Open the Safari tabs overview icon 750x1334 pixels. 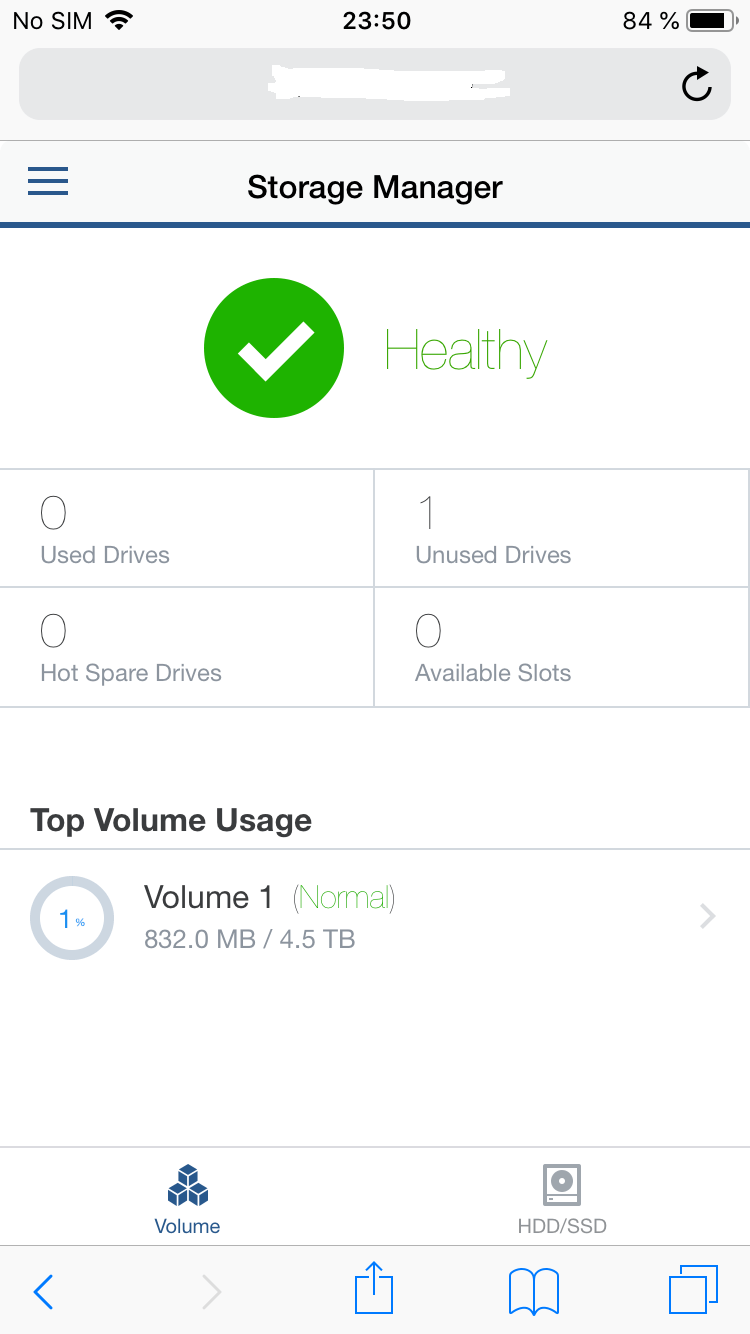coord(693,1289)
